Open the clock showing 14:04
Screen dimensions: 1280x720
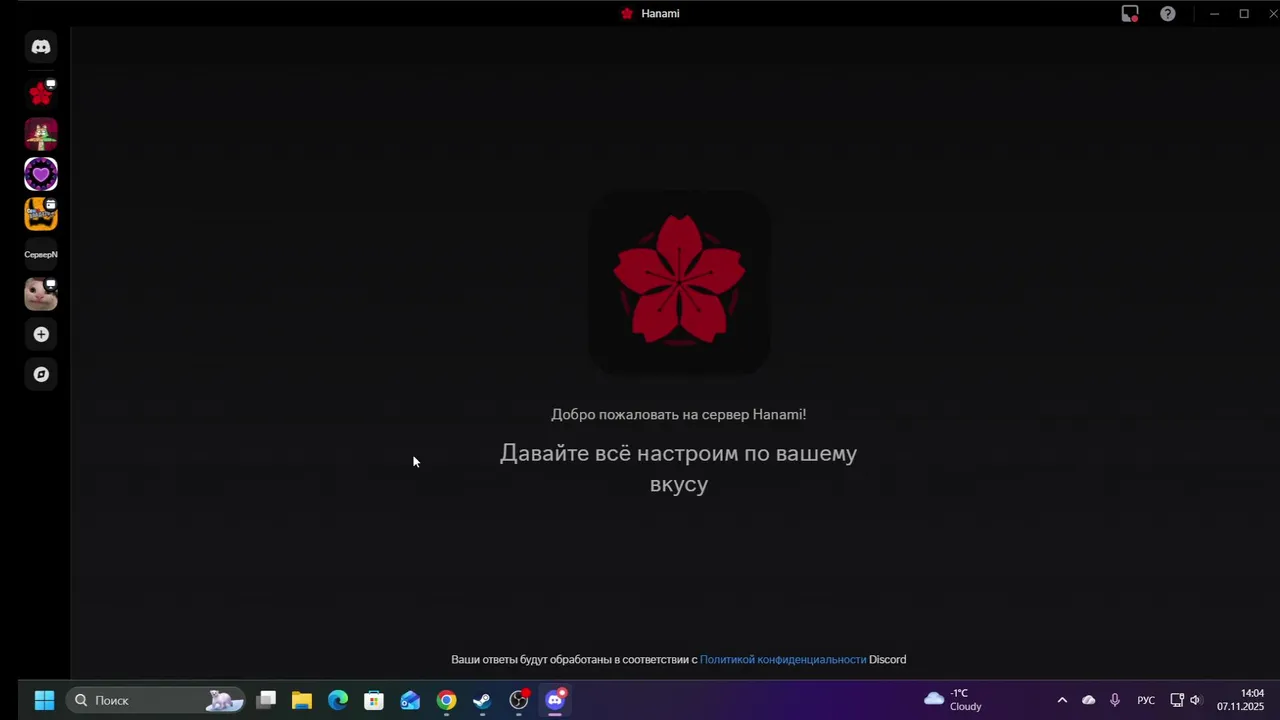point(1241,700)
